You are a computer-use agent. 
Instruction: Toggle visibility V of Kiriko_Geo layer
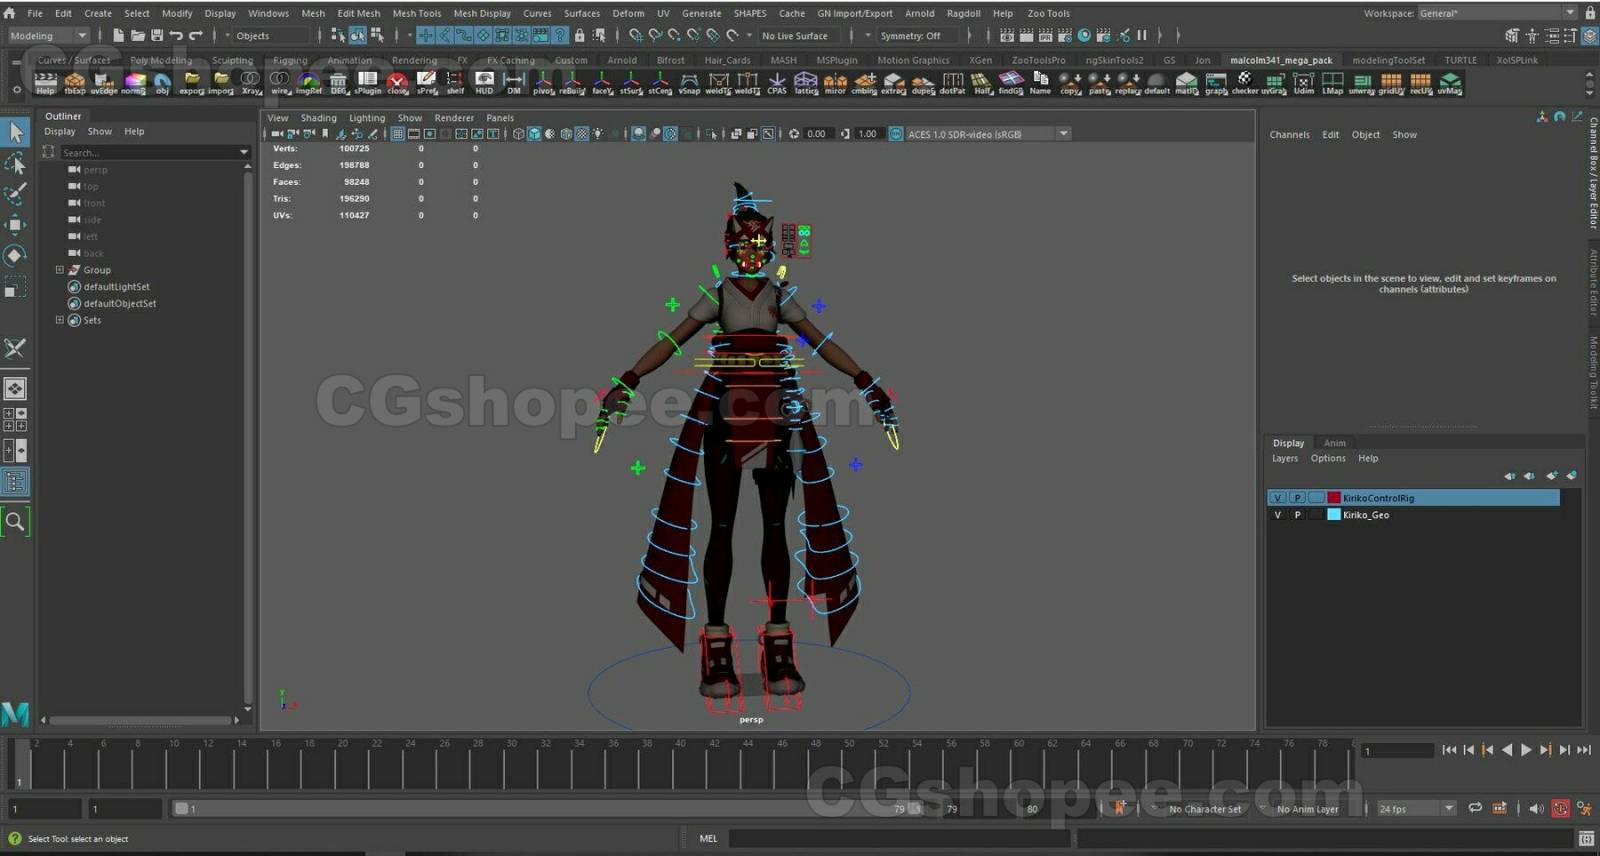1277,515
